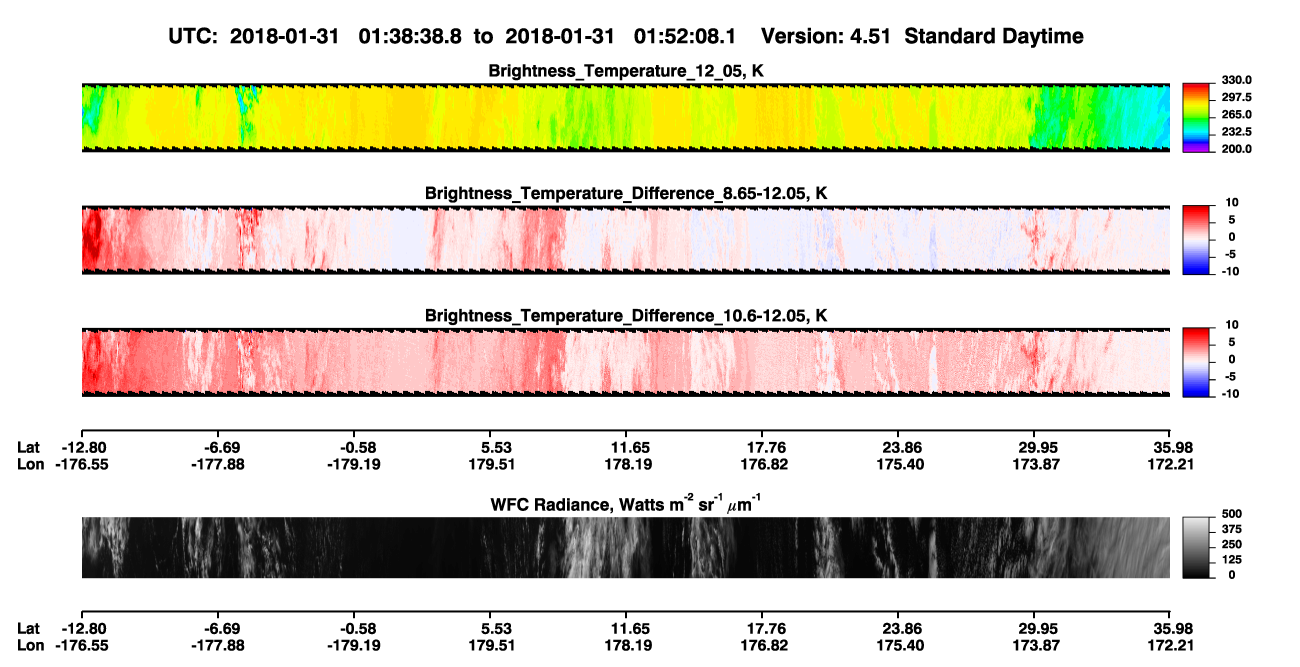1300x667 pixels.
Task: Click longitude 179.51 on the axis below WFC Radiance
Action: tap(490, 646)
